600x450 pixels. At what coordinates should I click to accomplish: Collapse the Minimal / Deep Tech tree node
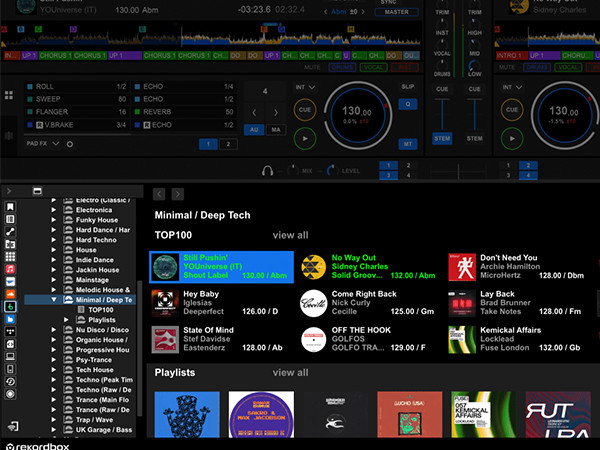[x=54, y=300]
